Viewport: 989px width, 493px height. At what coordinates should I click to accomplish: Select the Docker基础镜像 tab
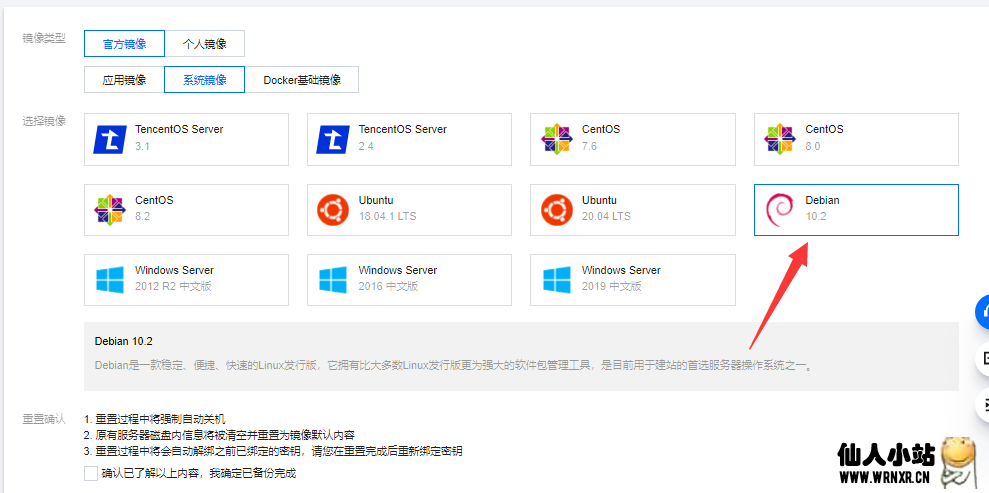pos(302,79)
